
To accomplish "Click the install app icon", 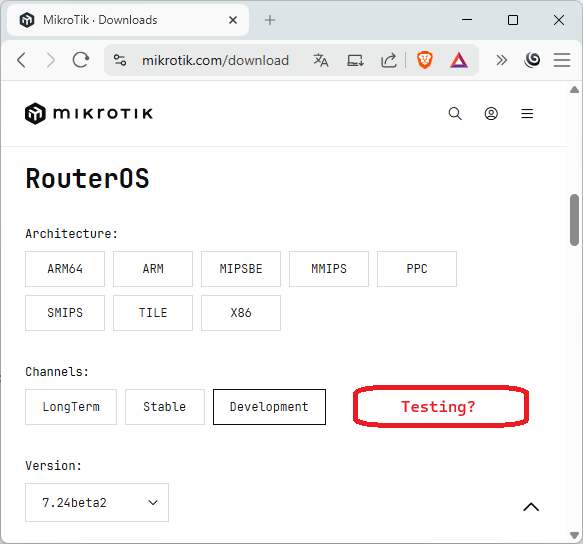I will coord(355,60).
